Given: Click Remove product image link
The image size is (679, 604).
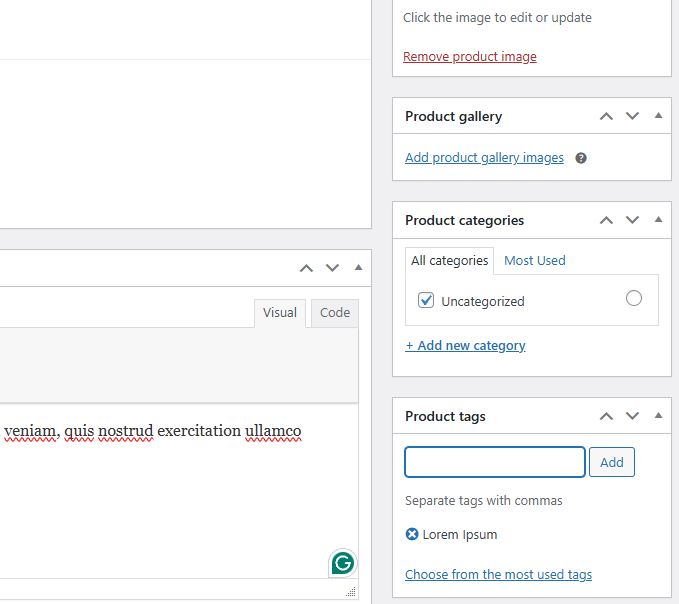Looking at the screenshot, I should coord(469,57).
